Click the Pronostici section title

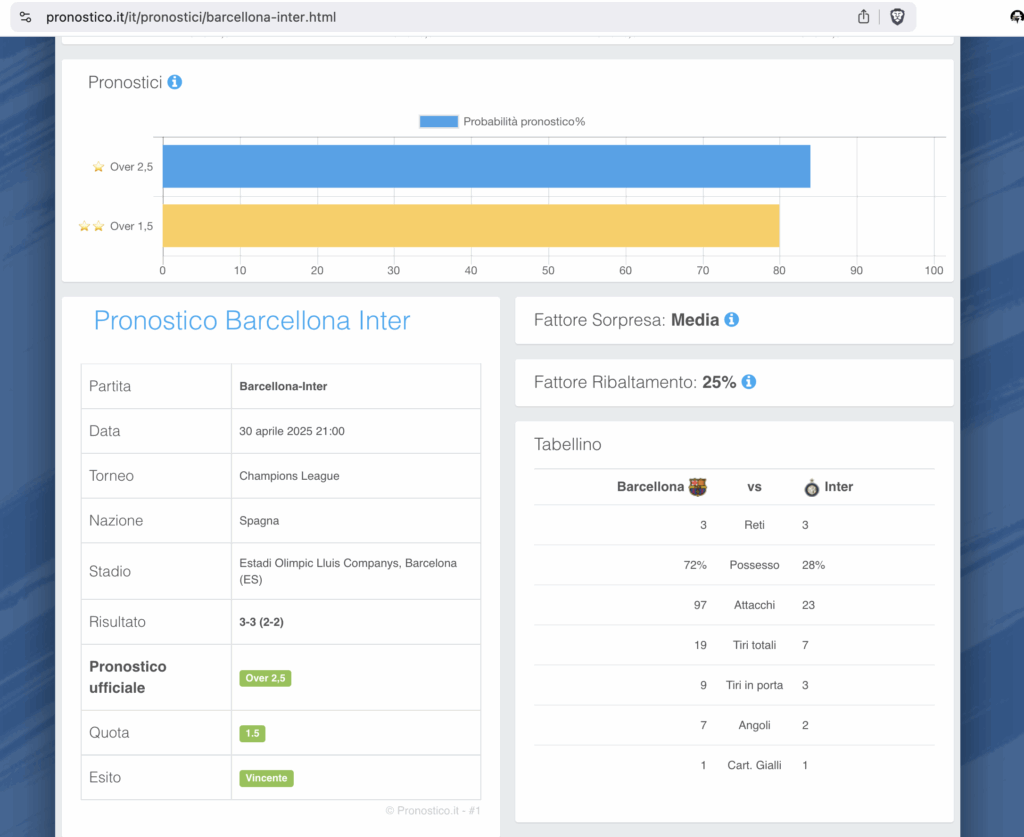point(125,82)
